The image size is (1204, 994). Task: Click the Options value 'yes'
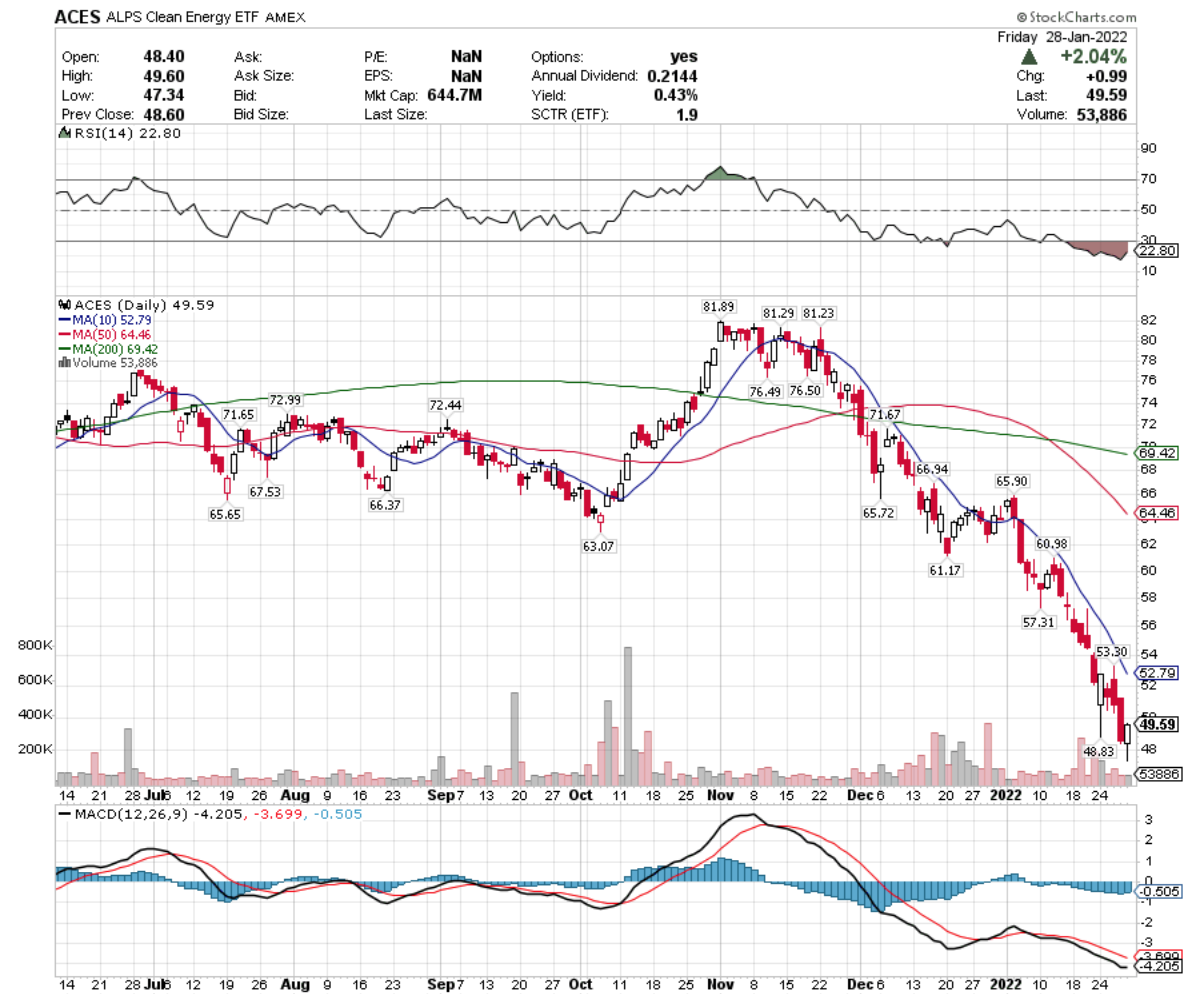tap(683, 57)
